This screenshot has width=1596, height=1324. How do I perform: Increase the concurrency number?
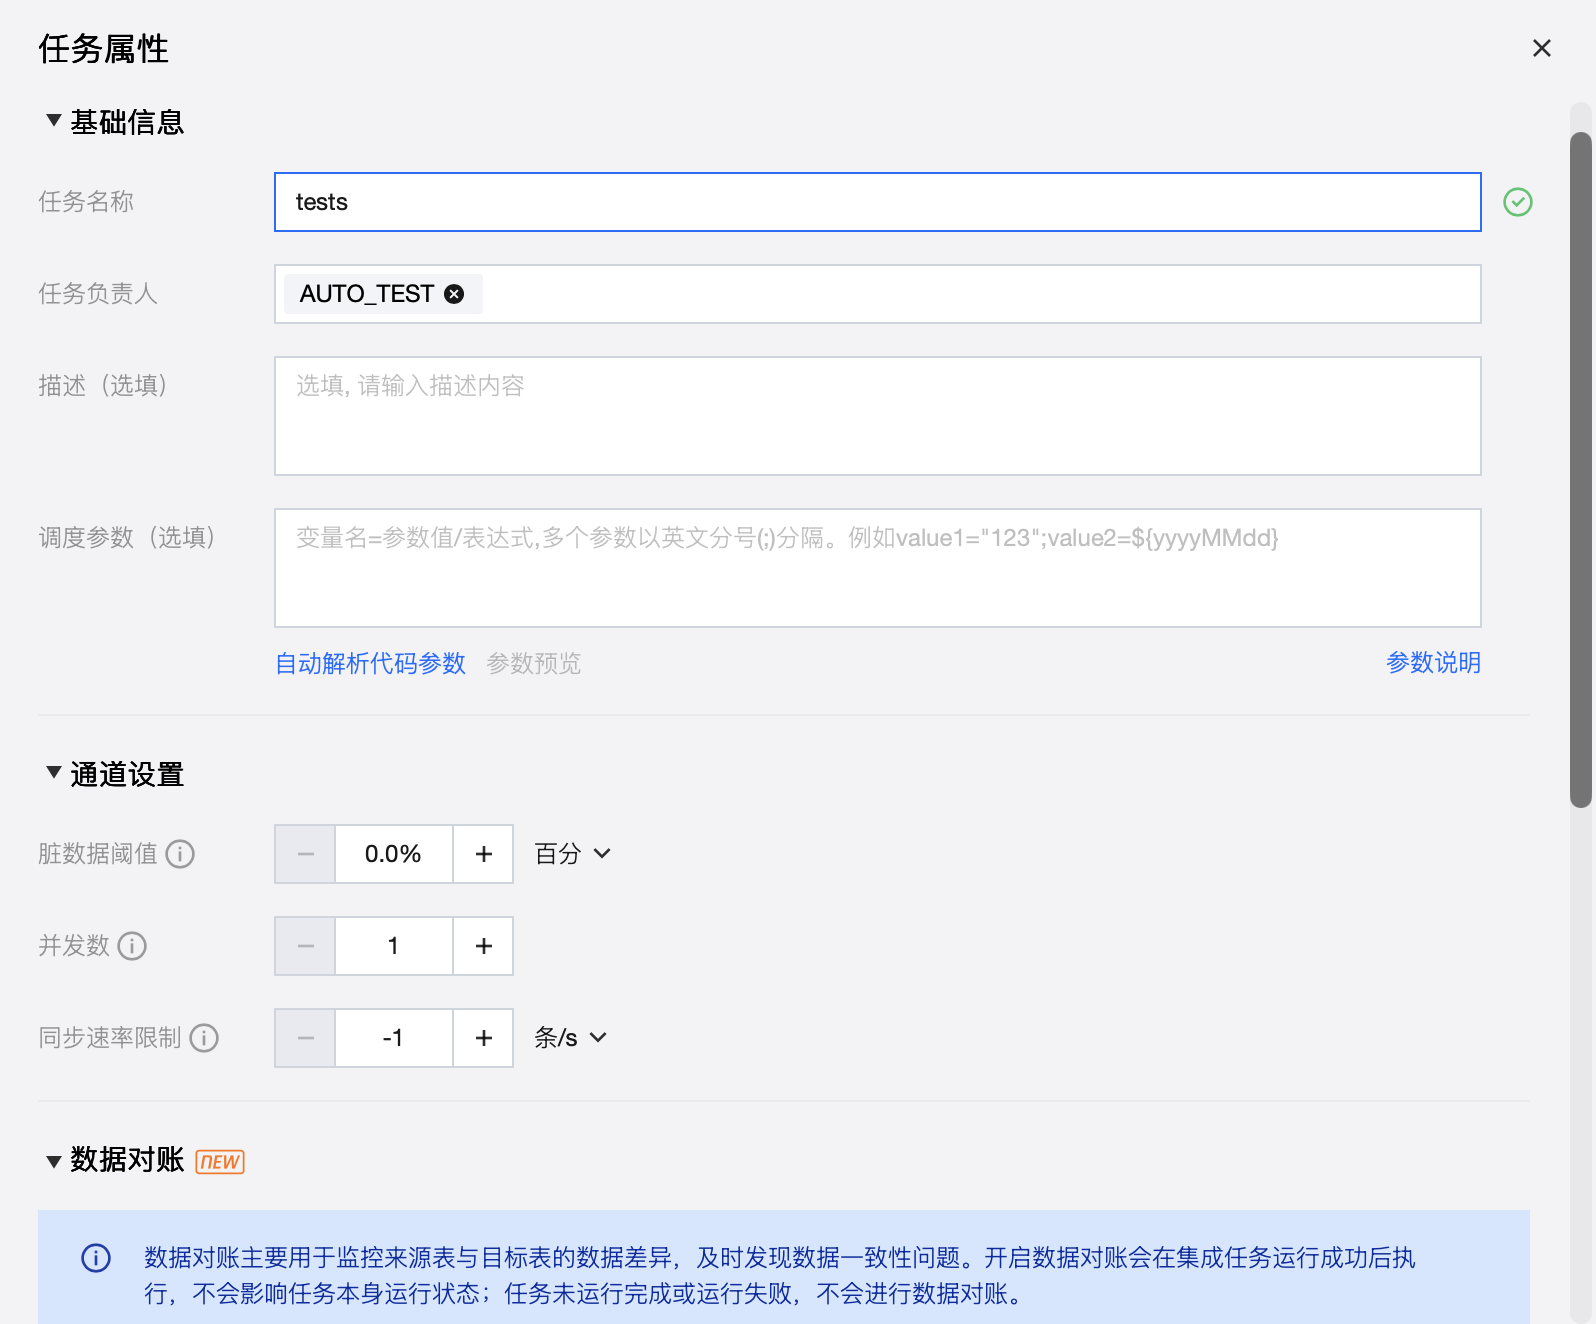[484, 946]
